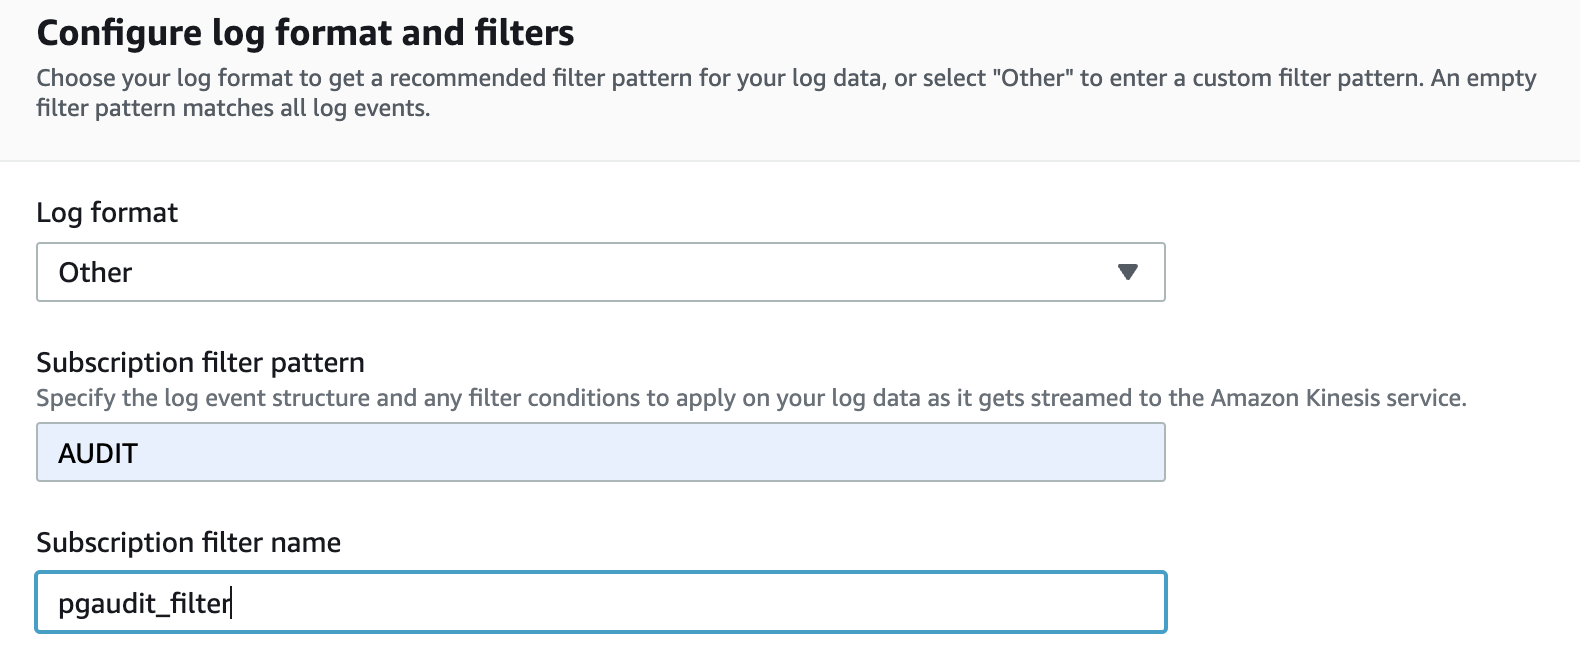
Task: Click the 'Subscription filter name' label
Action: tap(188, 542)
